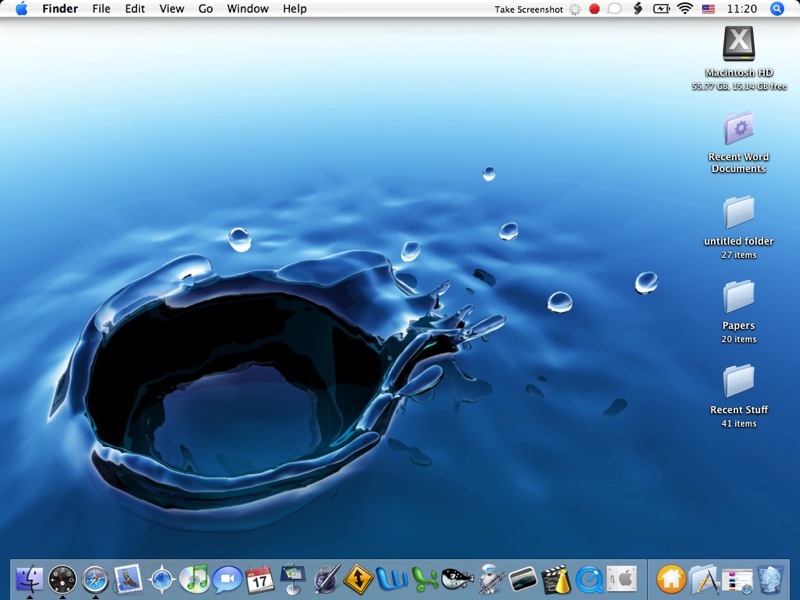Open the Window menu

point(247,9)
